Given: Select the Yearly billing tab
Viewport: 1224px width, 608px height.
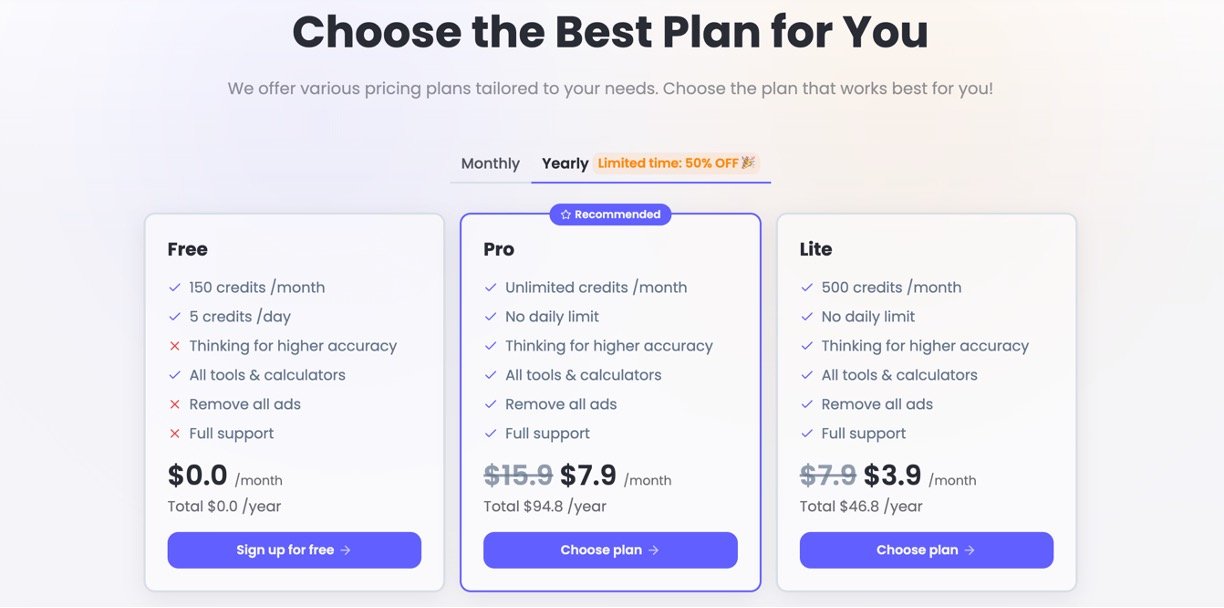Looking at the screenshot, I should click(565, 164).
